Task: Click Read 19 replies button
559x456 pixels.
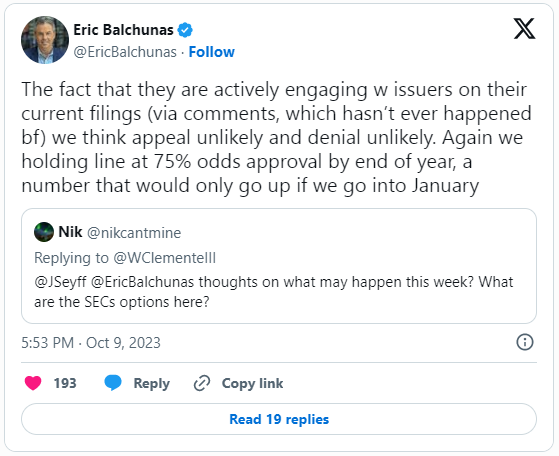Action: coord(279,419)
